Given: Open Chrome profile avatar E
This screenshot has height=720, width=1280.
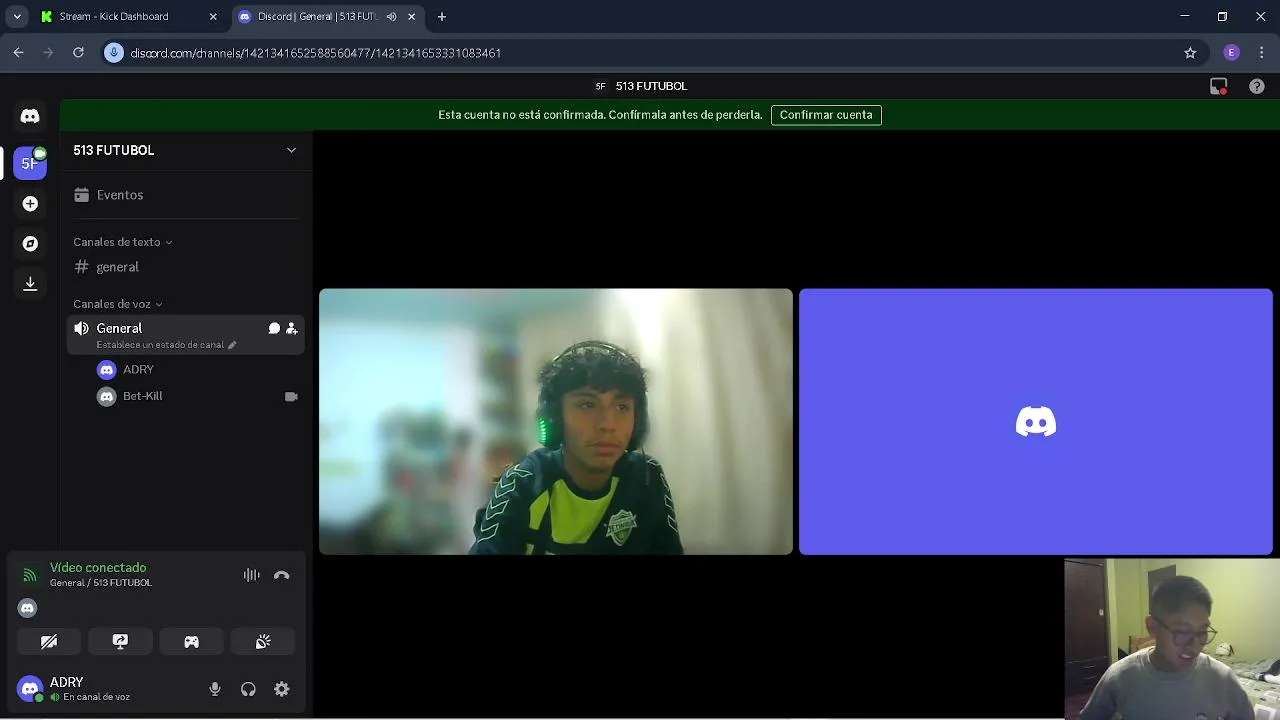Looking at the screenshot, I should 1232,53.
